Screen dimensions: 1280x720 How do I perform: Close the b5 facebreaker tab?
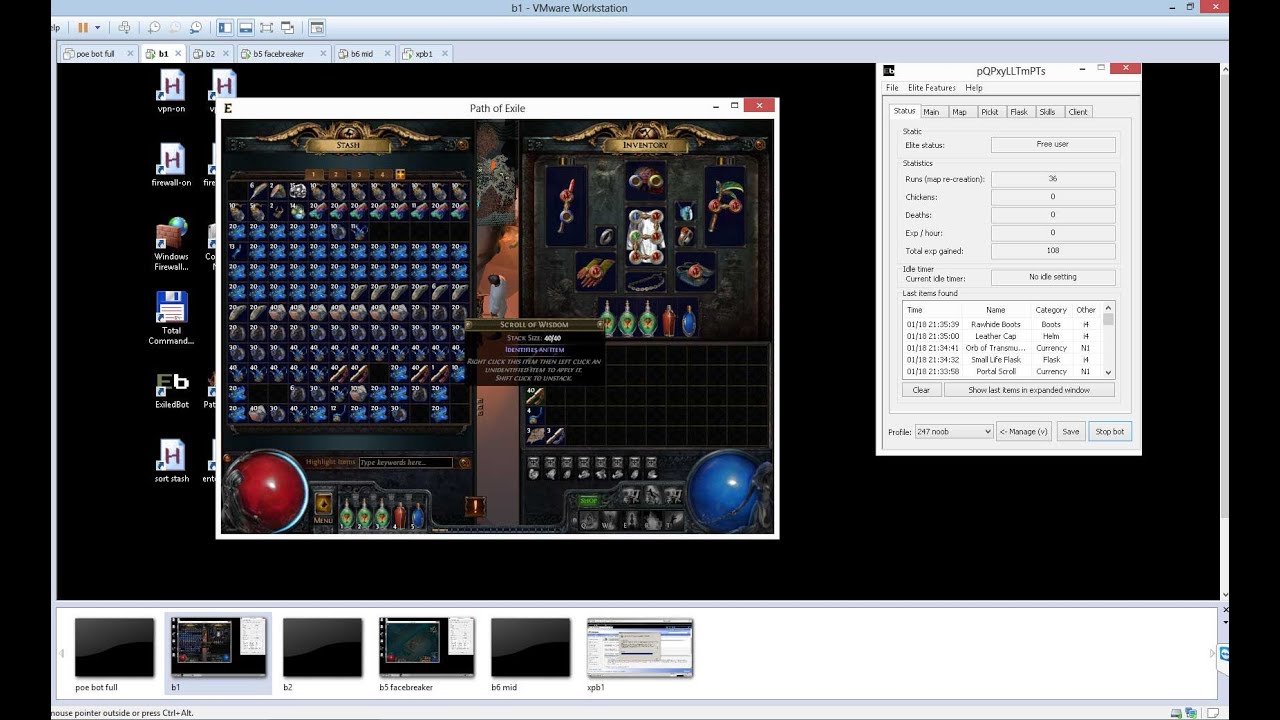323,54
